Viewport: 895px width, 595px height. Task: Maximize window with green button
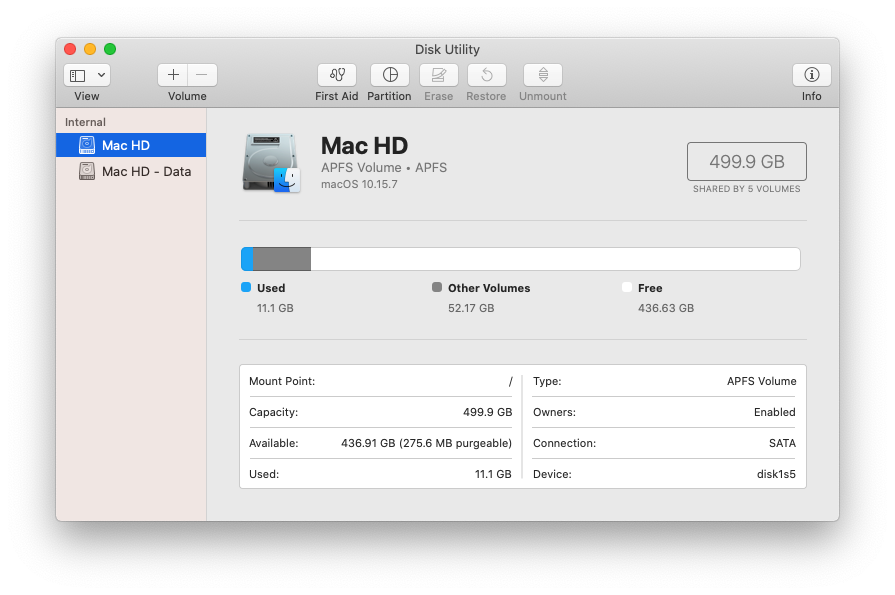(110, 49)
